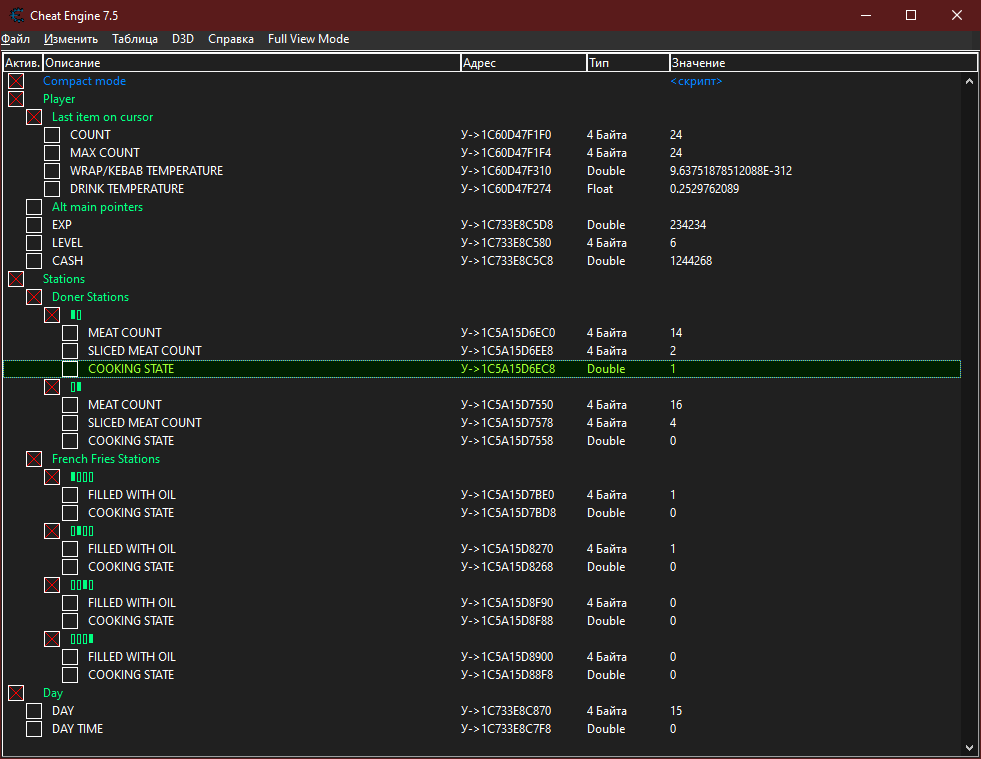
Task: Open the Файл menu
Action: pyautogui.click(x=16, y=39)
